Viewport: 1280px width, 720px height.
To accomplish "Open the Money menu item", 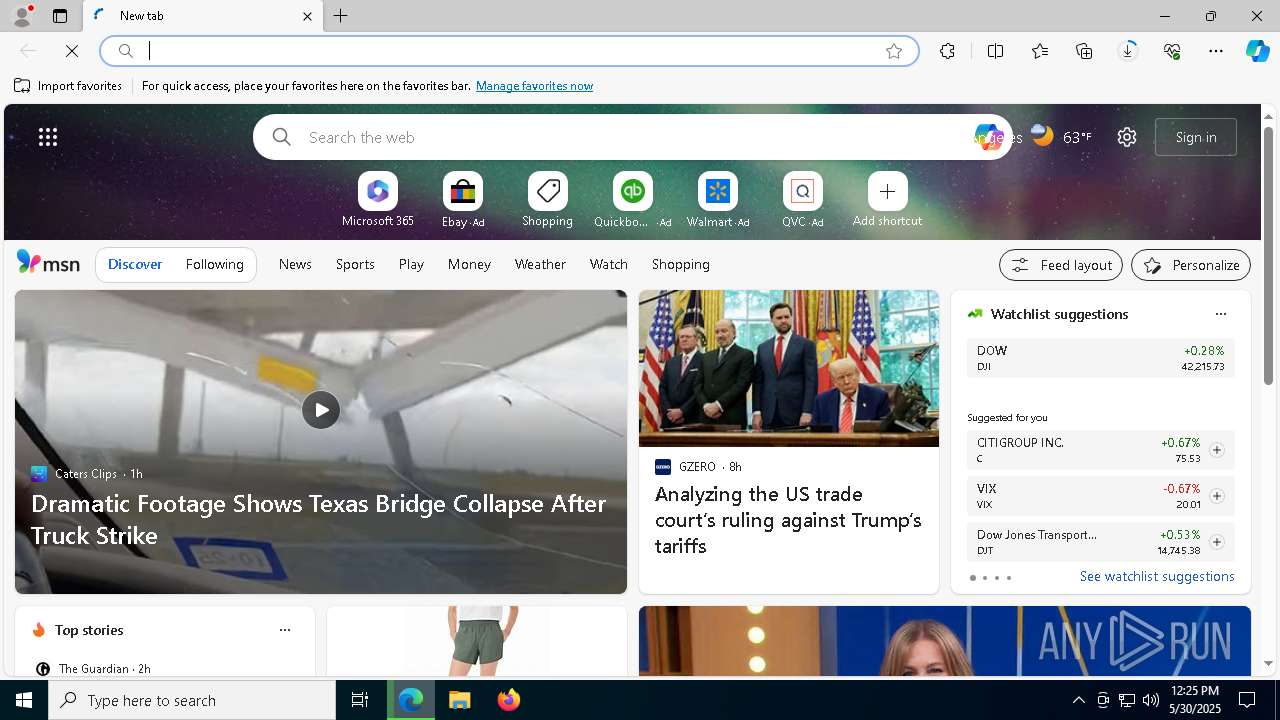I will (x=469, y=264).
